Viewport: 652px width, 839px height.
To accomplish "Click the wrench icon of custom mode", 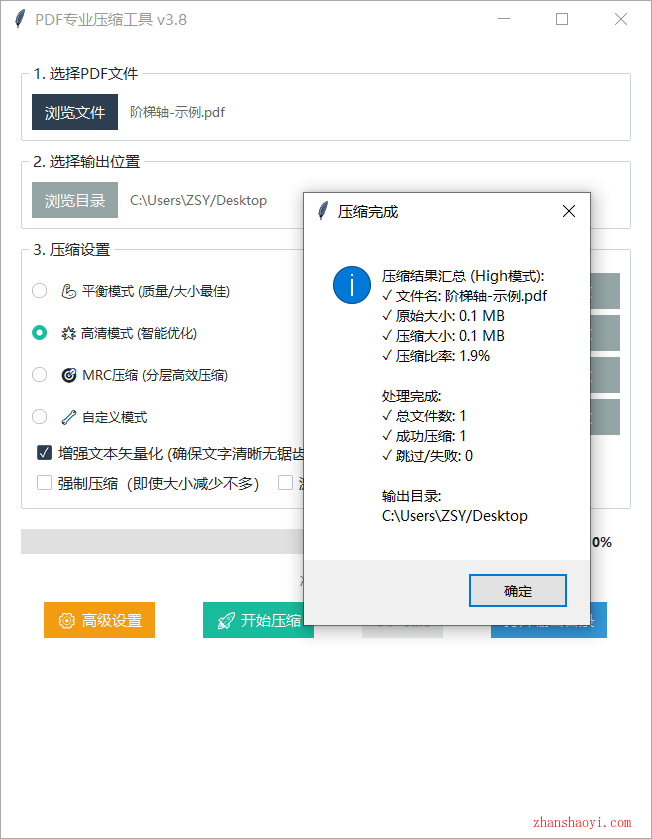I will 68,417.
